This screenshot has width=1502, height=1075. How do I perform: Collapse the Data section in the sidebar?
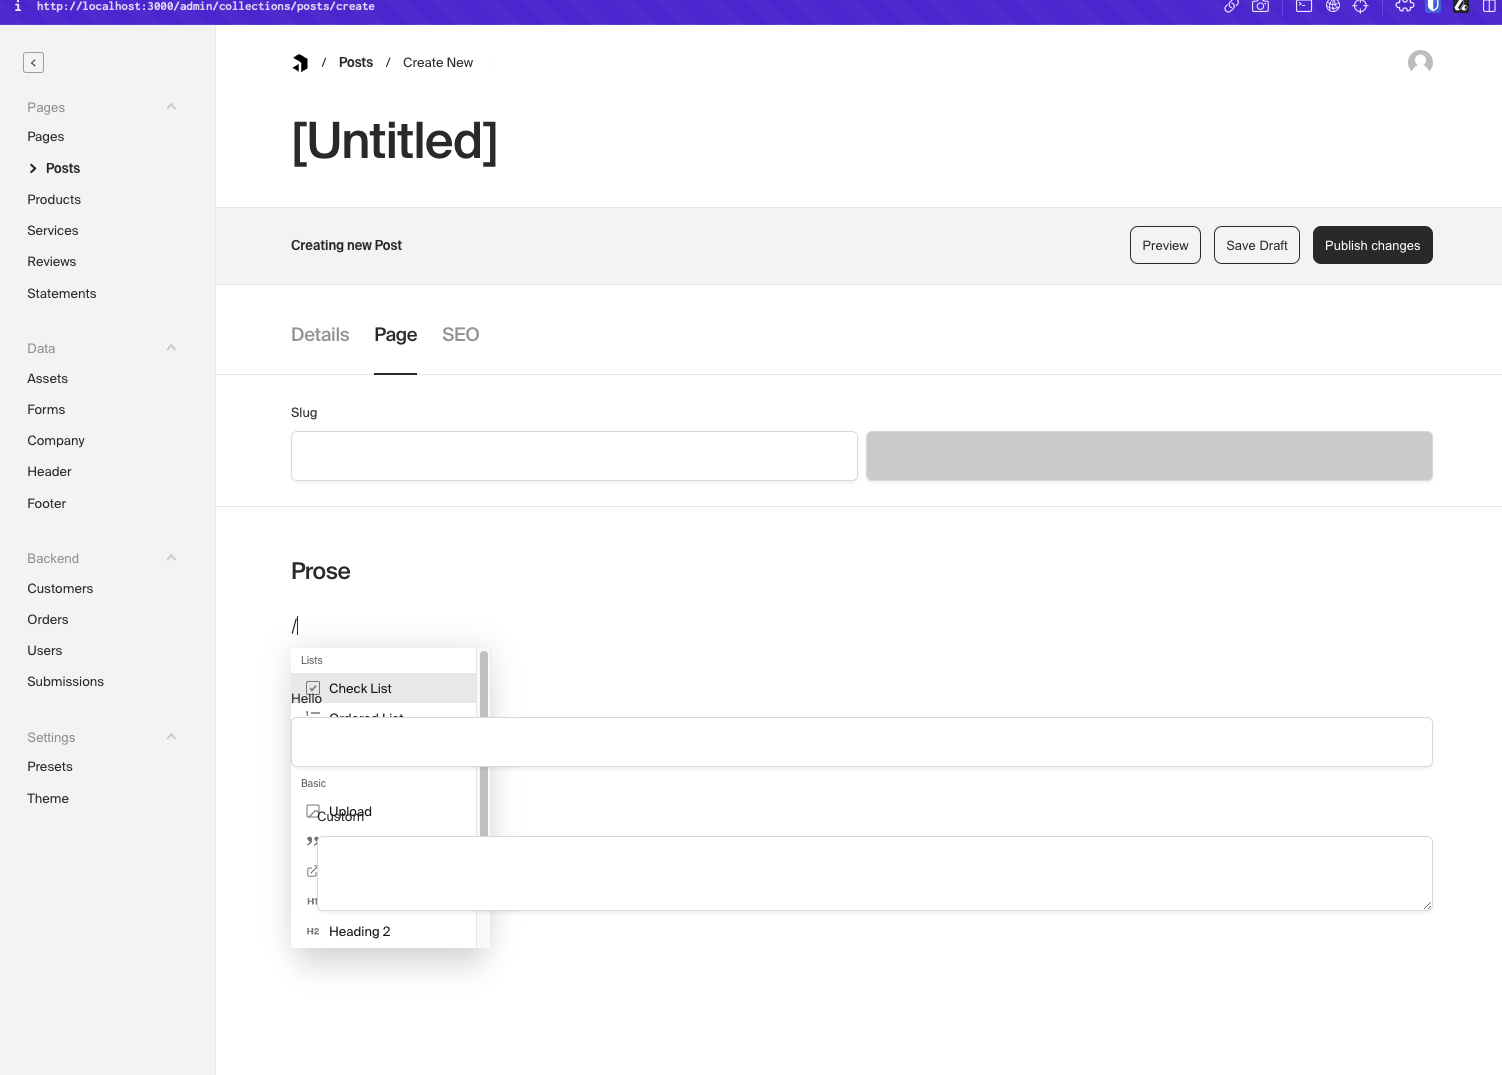[x=171, y=347]
